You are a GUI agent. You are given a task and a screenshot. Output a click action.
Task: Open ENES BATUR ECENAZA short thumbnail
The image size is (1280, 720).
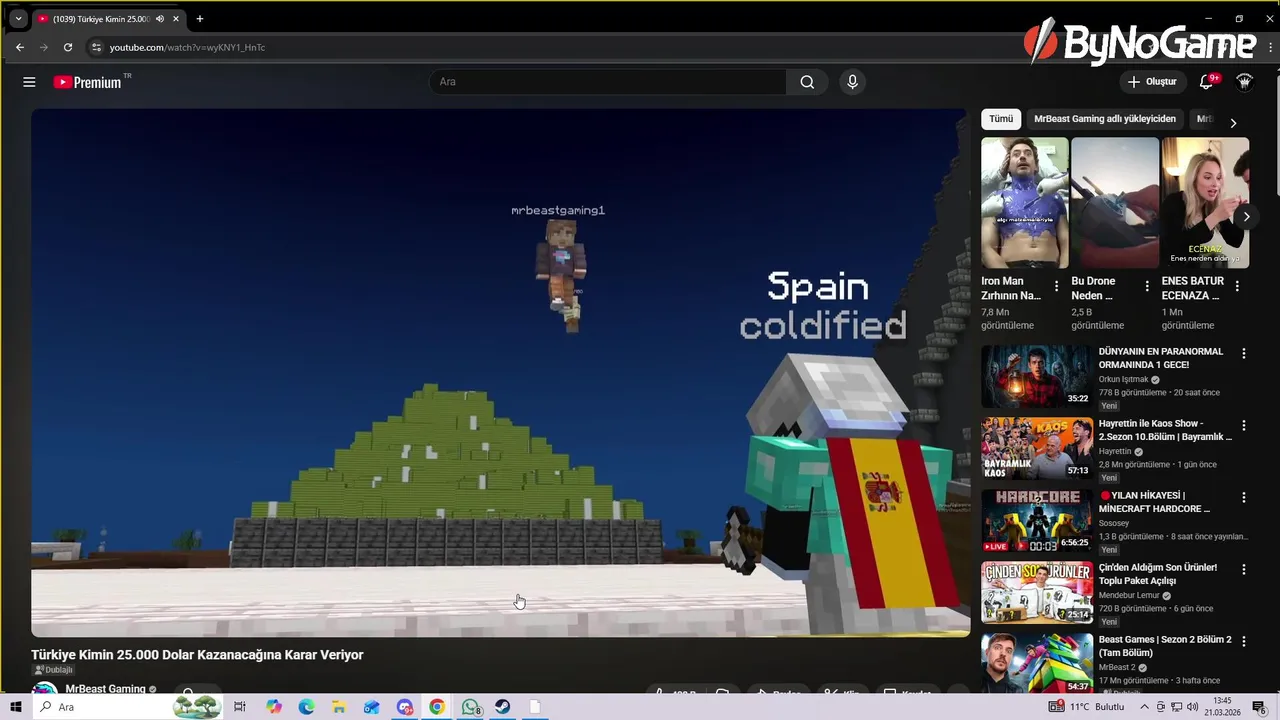1205,203
